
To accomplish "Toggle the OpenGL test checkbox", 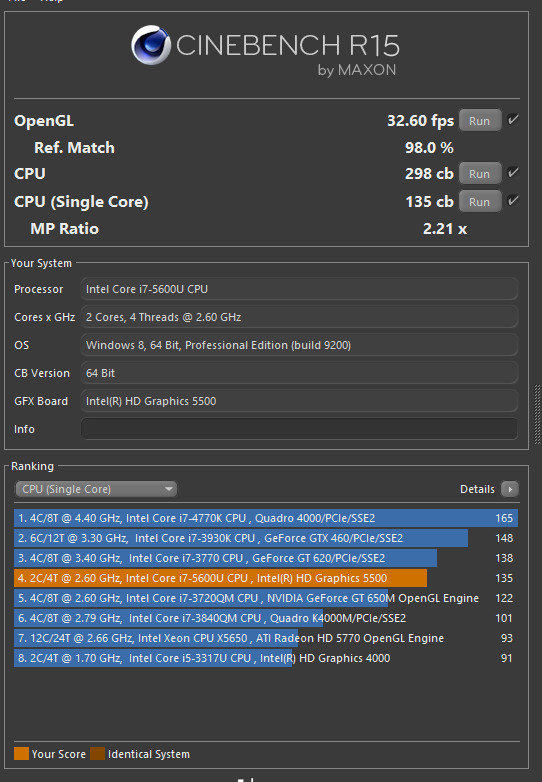I will pos(513,120).
